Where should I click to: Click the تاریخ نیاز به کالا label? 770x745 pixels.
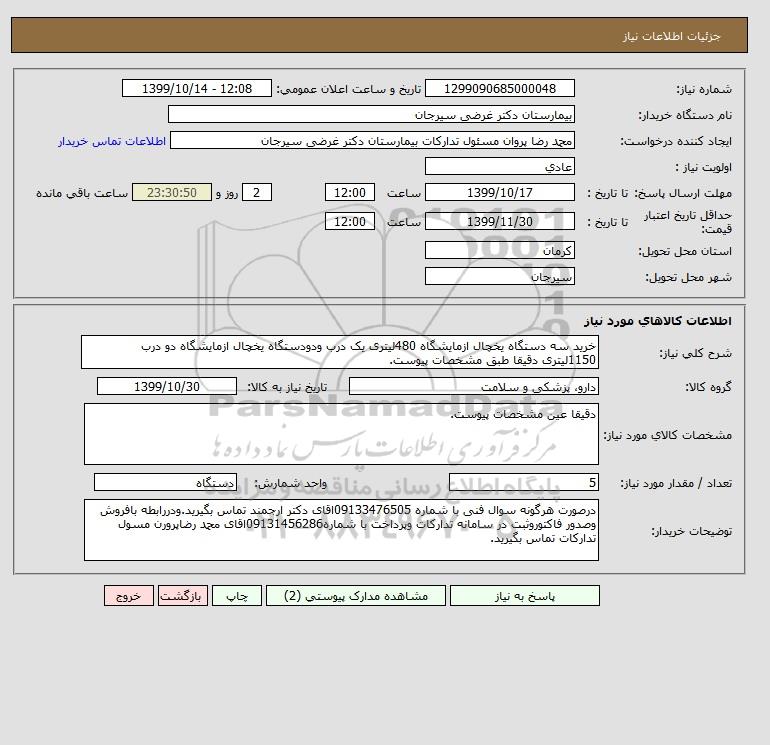pos(287,387)
